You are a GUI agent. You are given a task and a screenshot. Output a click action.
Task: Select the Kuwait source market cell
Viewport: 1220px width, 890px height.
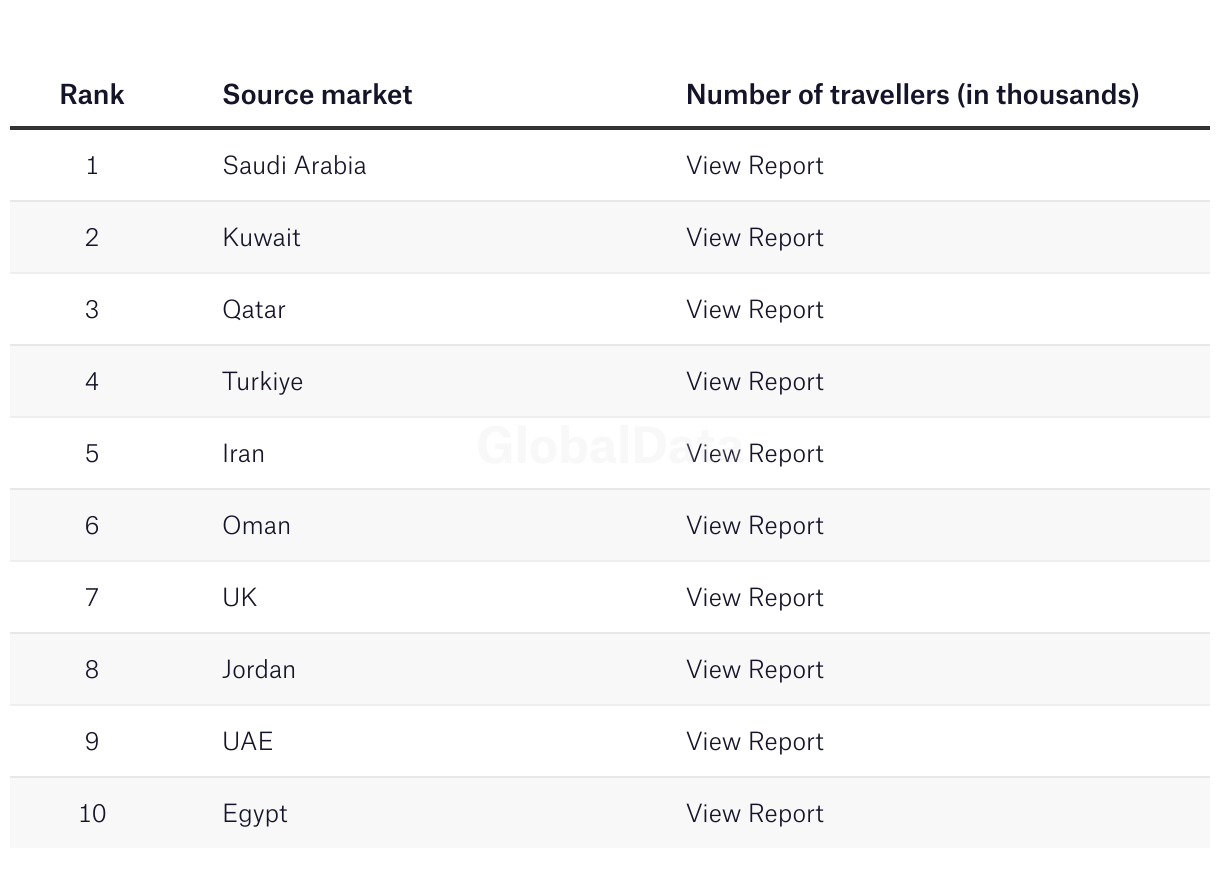(x=261, y=238)
